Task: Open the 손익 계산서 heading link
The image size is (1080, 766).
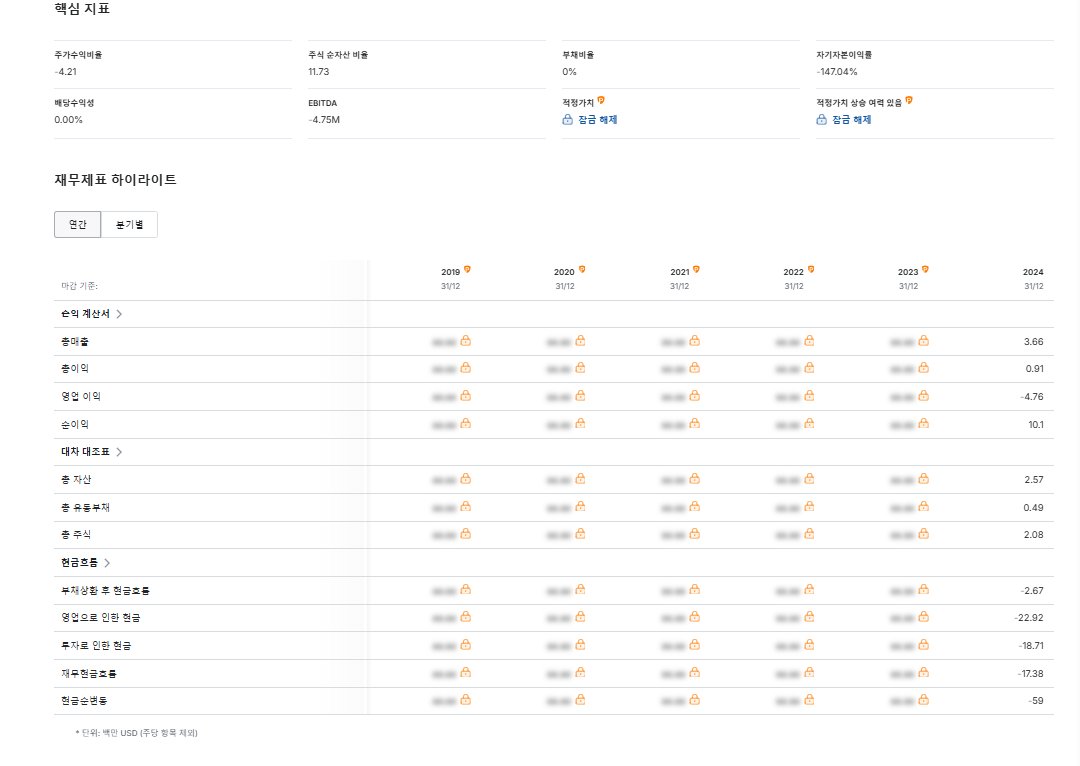Action: (x=85, y=314)
